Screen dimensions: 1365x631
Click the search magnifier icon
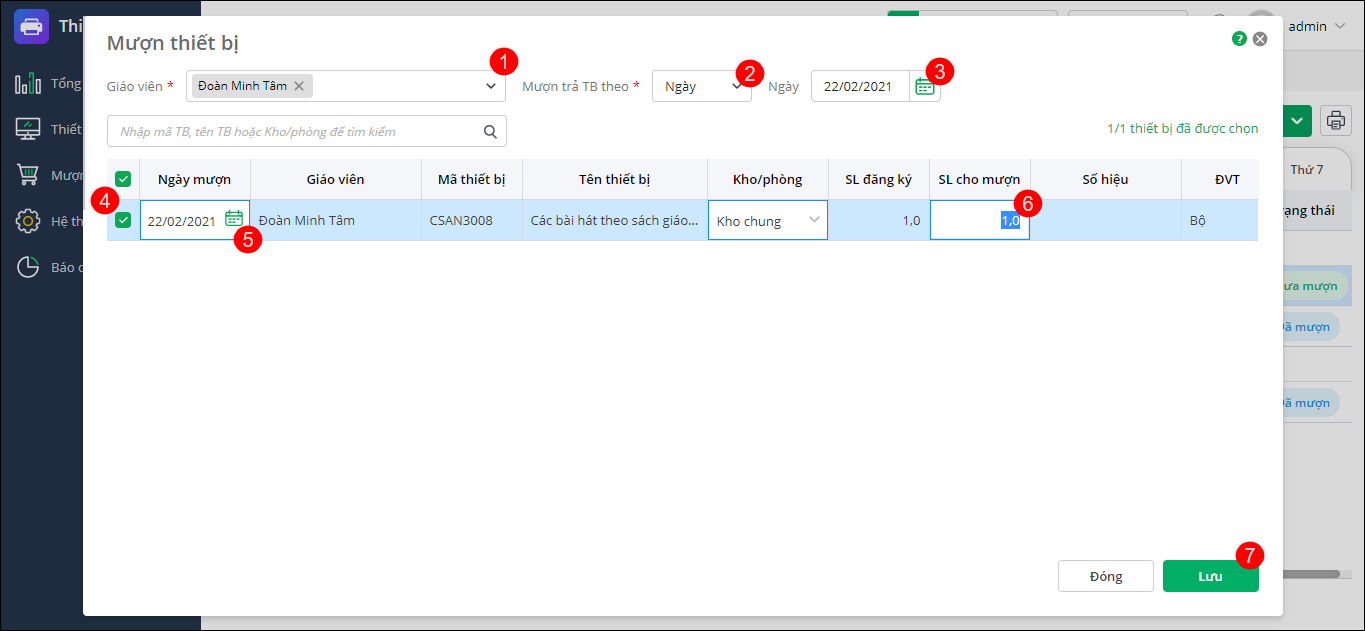click(x=490, y=131)
